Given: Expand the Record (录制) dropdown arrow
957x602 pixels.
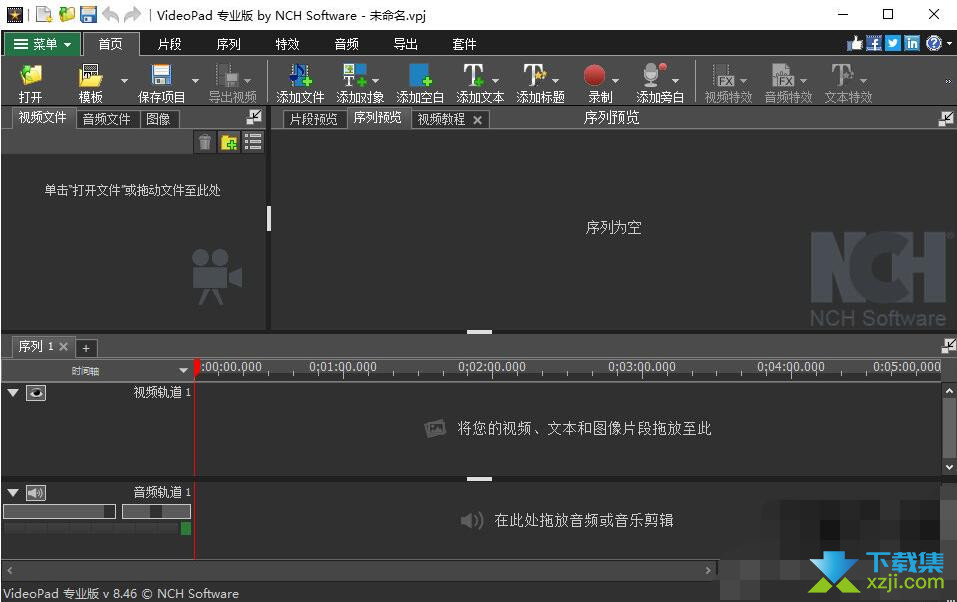Looking at the screenshot, I should tap(615, 81).
